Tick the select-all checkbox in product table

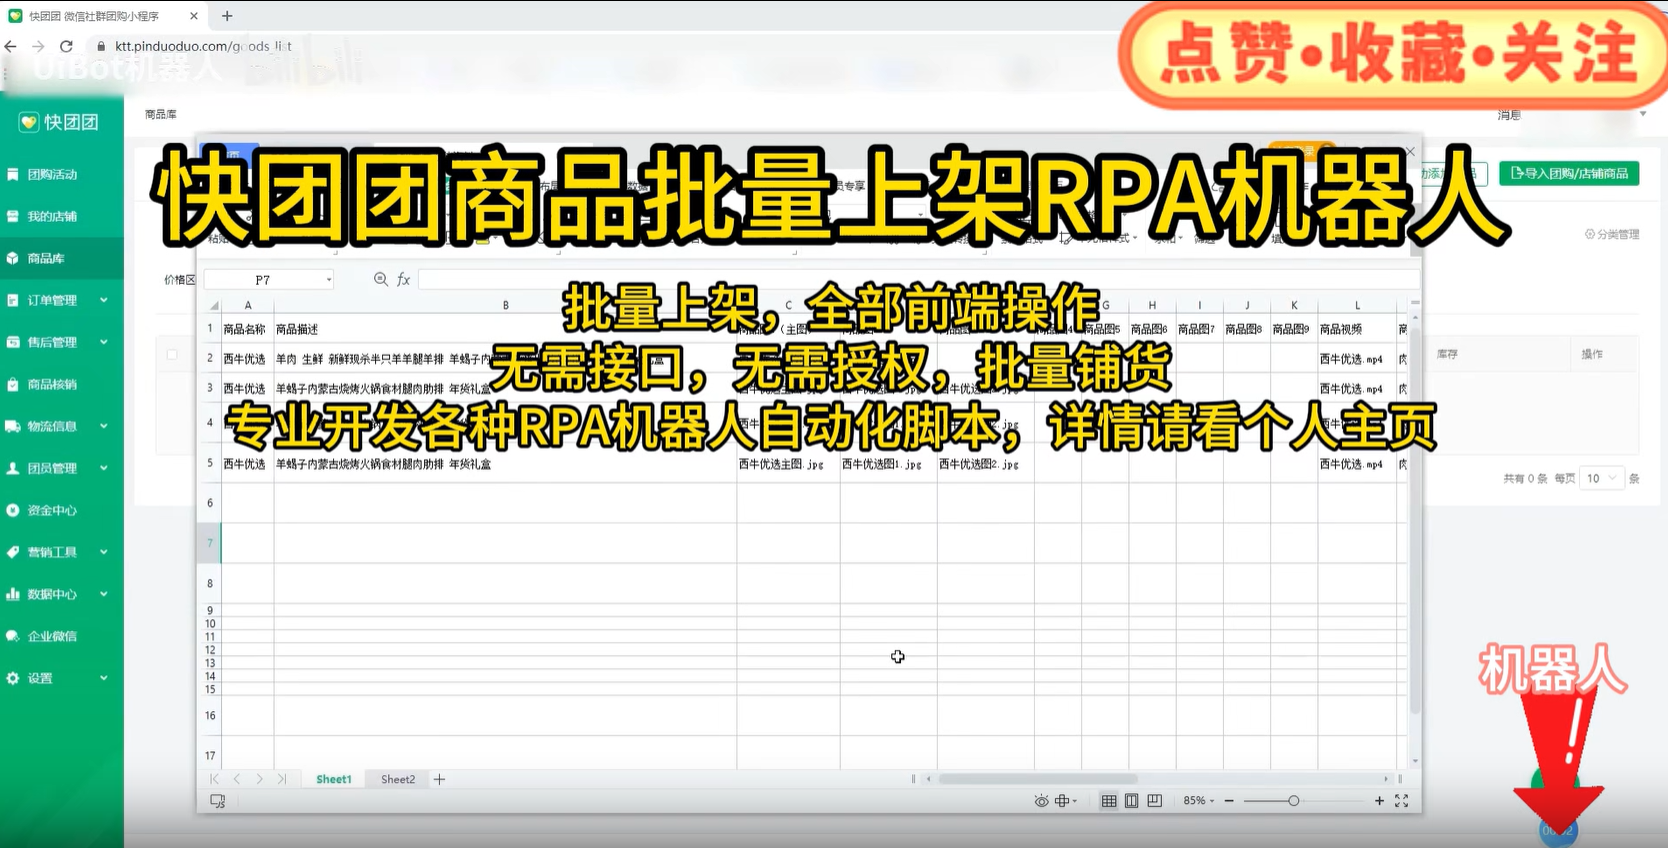(x=172, y=354)
